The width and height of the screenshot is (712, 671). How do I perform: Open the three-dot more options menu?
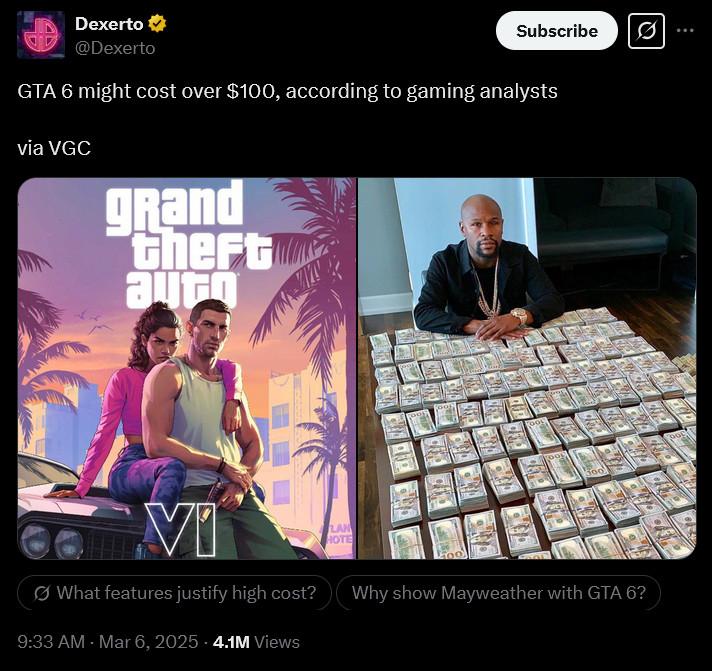pos(685,30)
